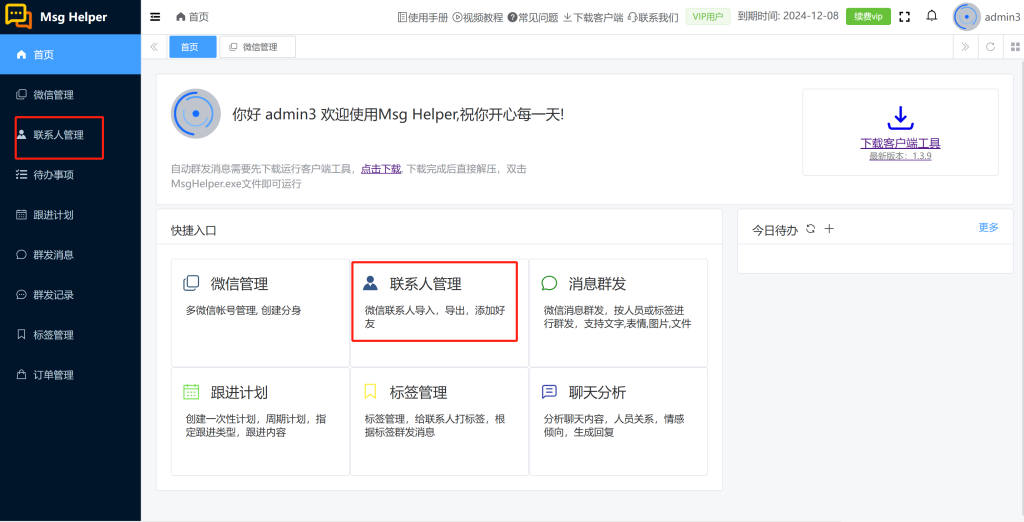Click the large welcome avatar image
Screen dimensions: 1024x522
point(196,114)
